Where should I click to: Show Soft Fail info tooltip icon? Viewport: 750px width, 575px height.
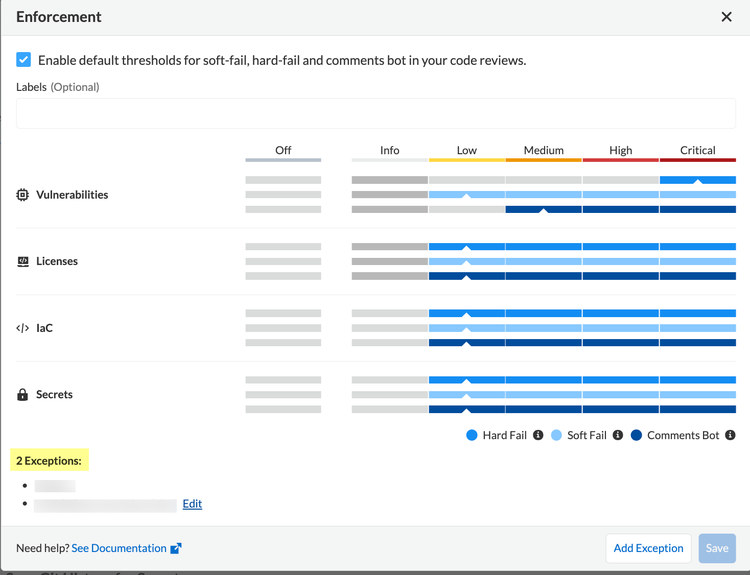[618, 435]
